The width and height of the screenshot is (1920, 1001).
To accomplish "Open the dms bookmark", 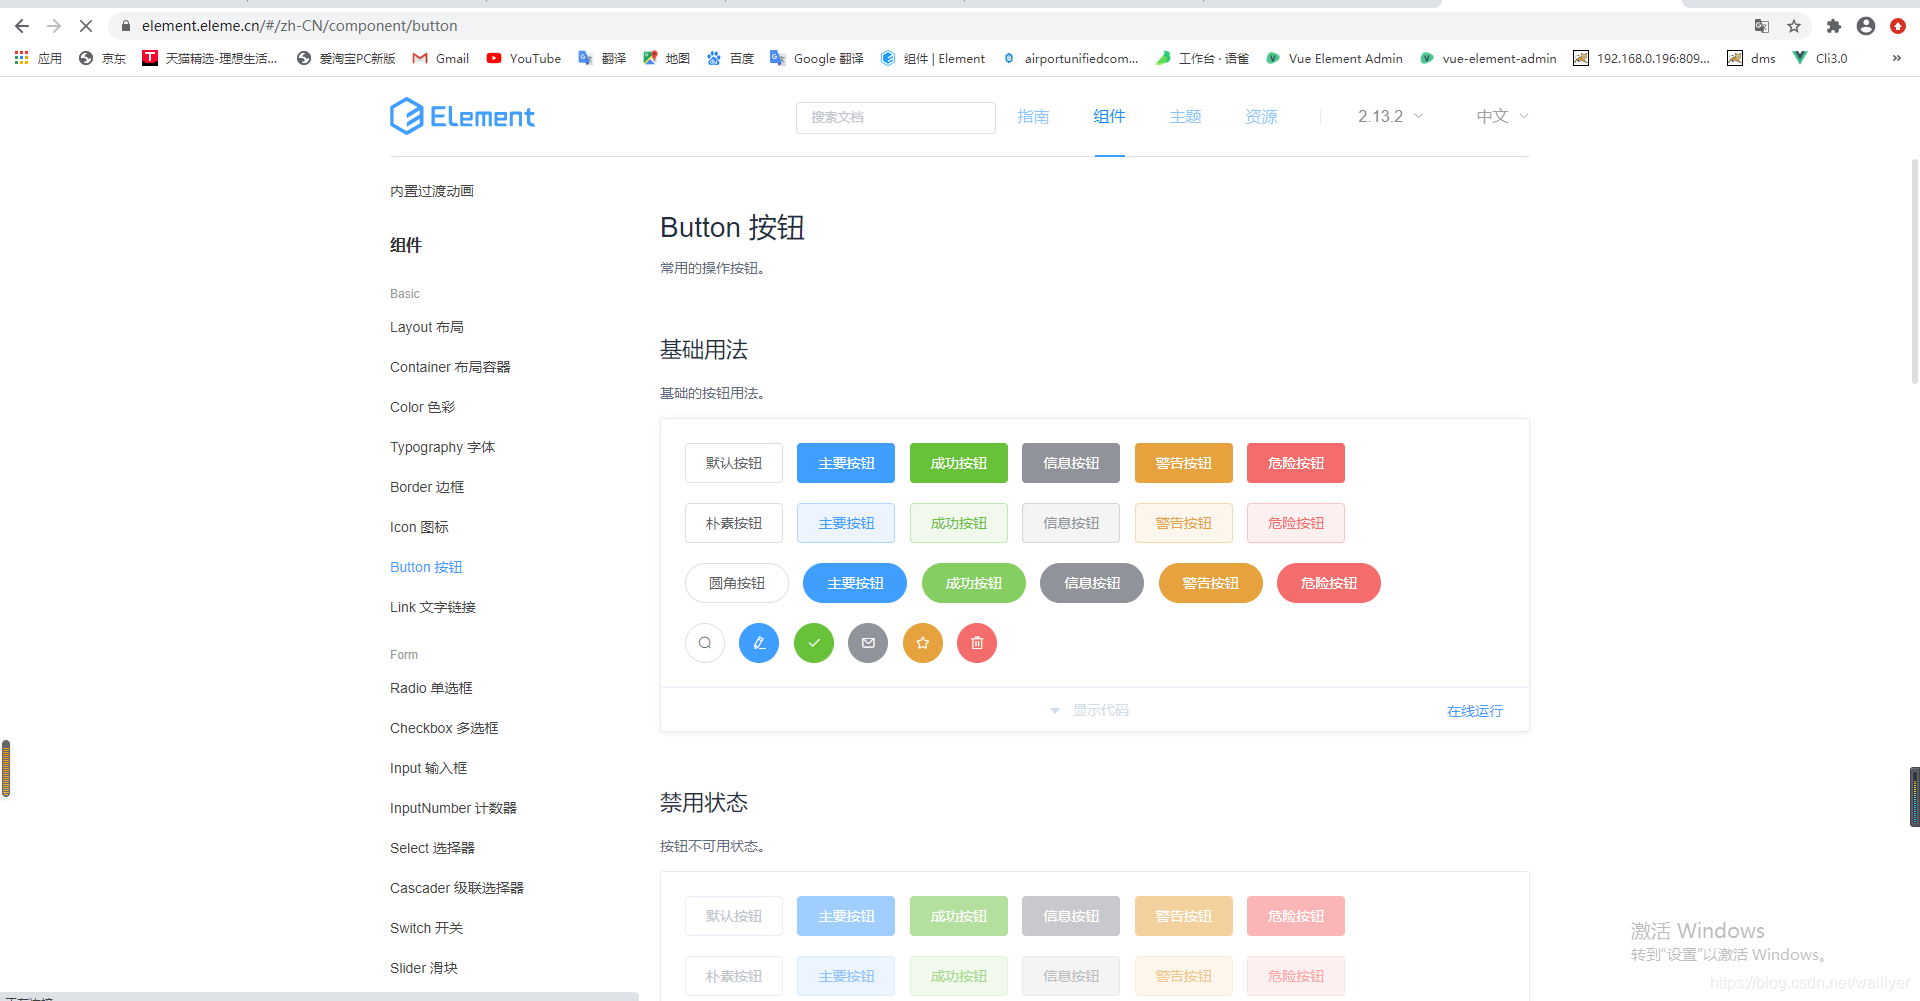I will 1752,58.
